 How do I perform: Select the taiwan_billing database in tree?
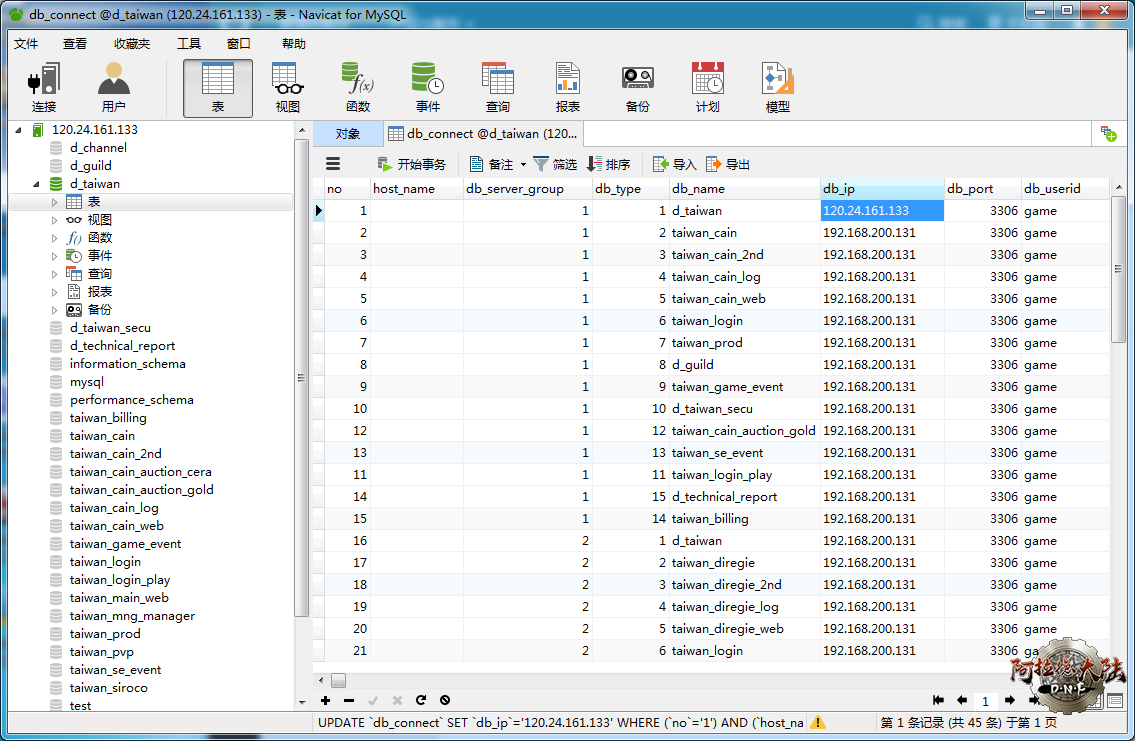coord(108,418)
